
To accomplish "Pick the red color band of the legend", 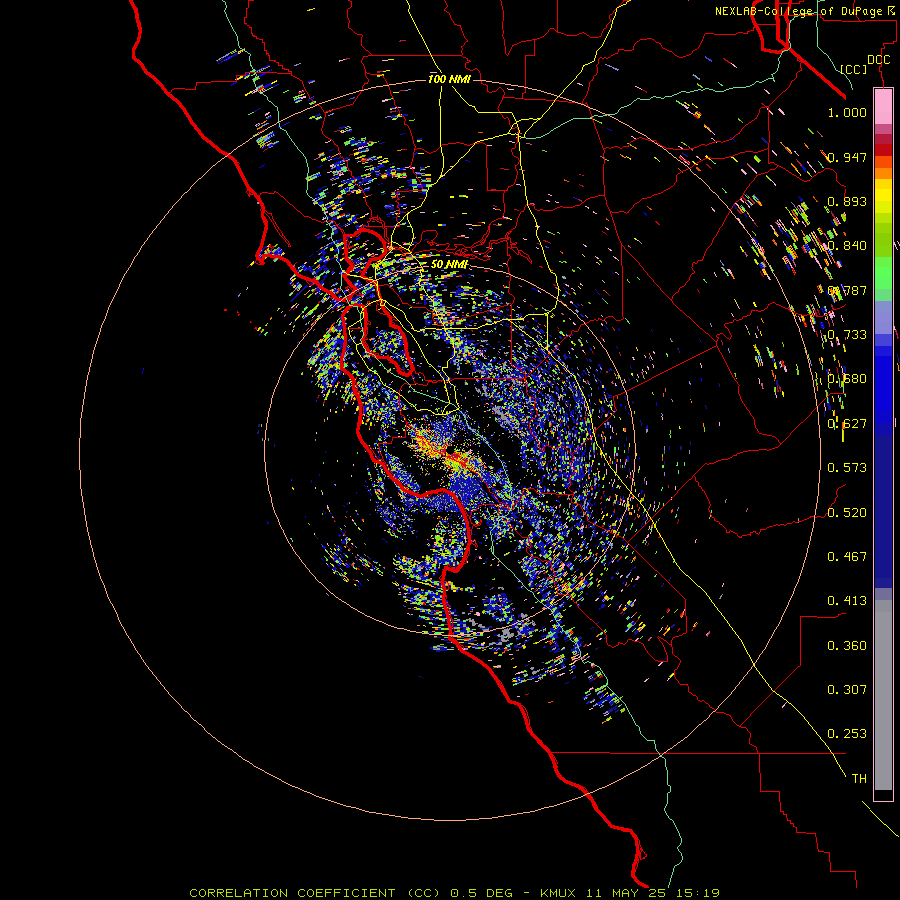I will coord(883,149).
